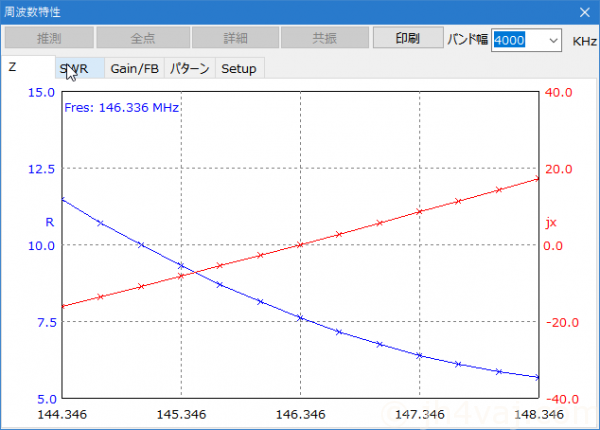The image size is (600, 430).
Task: Click the red jx axis label
Action: click(x=549, y=222)
